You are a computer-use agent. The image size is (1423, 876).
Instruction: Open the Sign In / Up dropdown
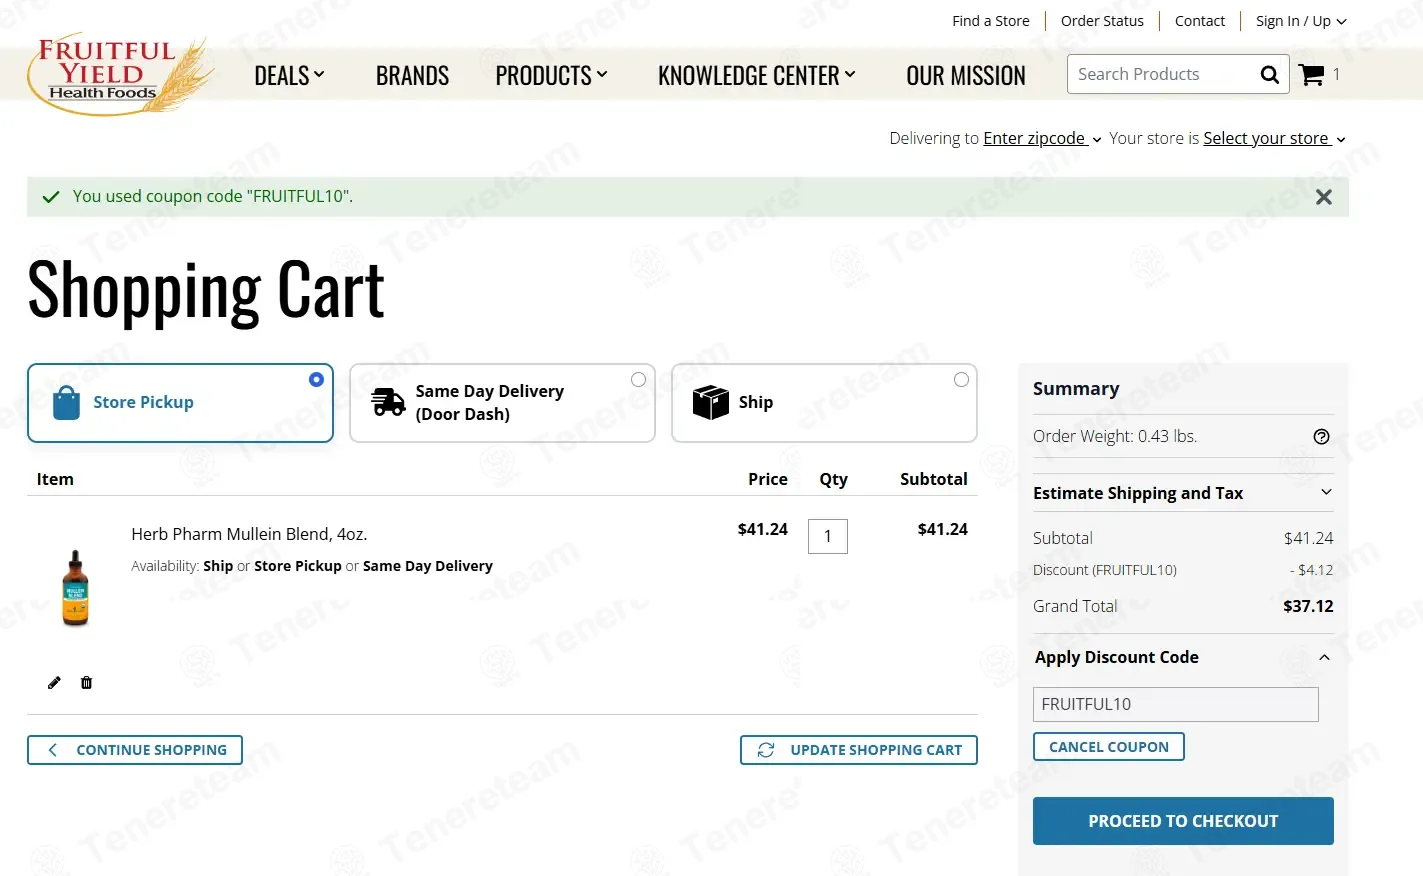click(x=1301, y=21)
